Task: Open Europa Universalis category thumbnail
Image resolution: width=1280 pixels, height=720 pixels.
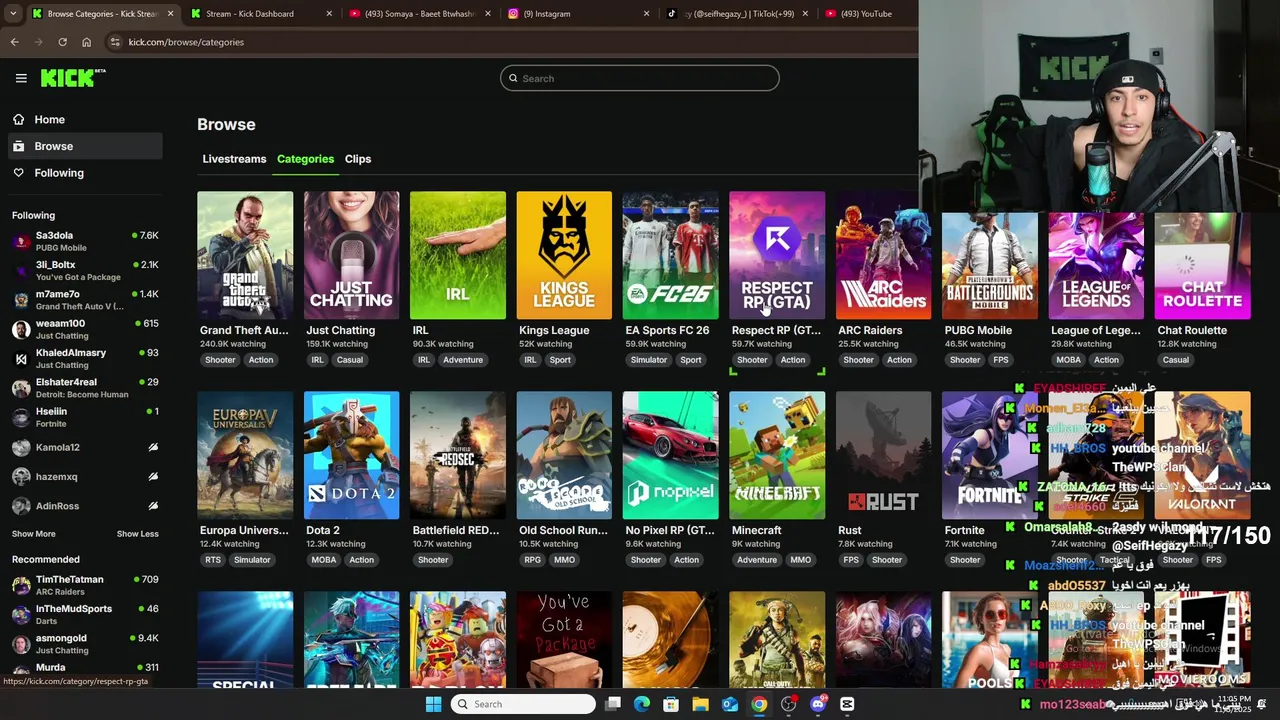Action: [x=245, y=455]
